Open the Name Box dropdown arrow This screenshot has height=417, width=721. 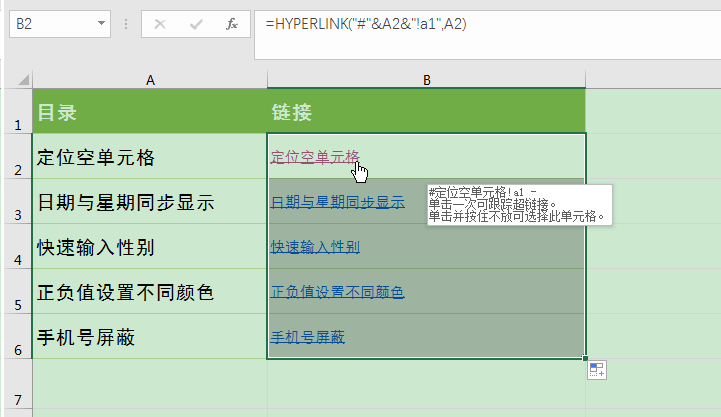point(101,23)
